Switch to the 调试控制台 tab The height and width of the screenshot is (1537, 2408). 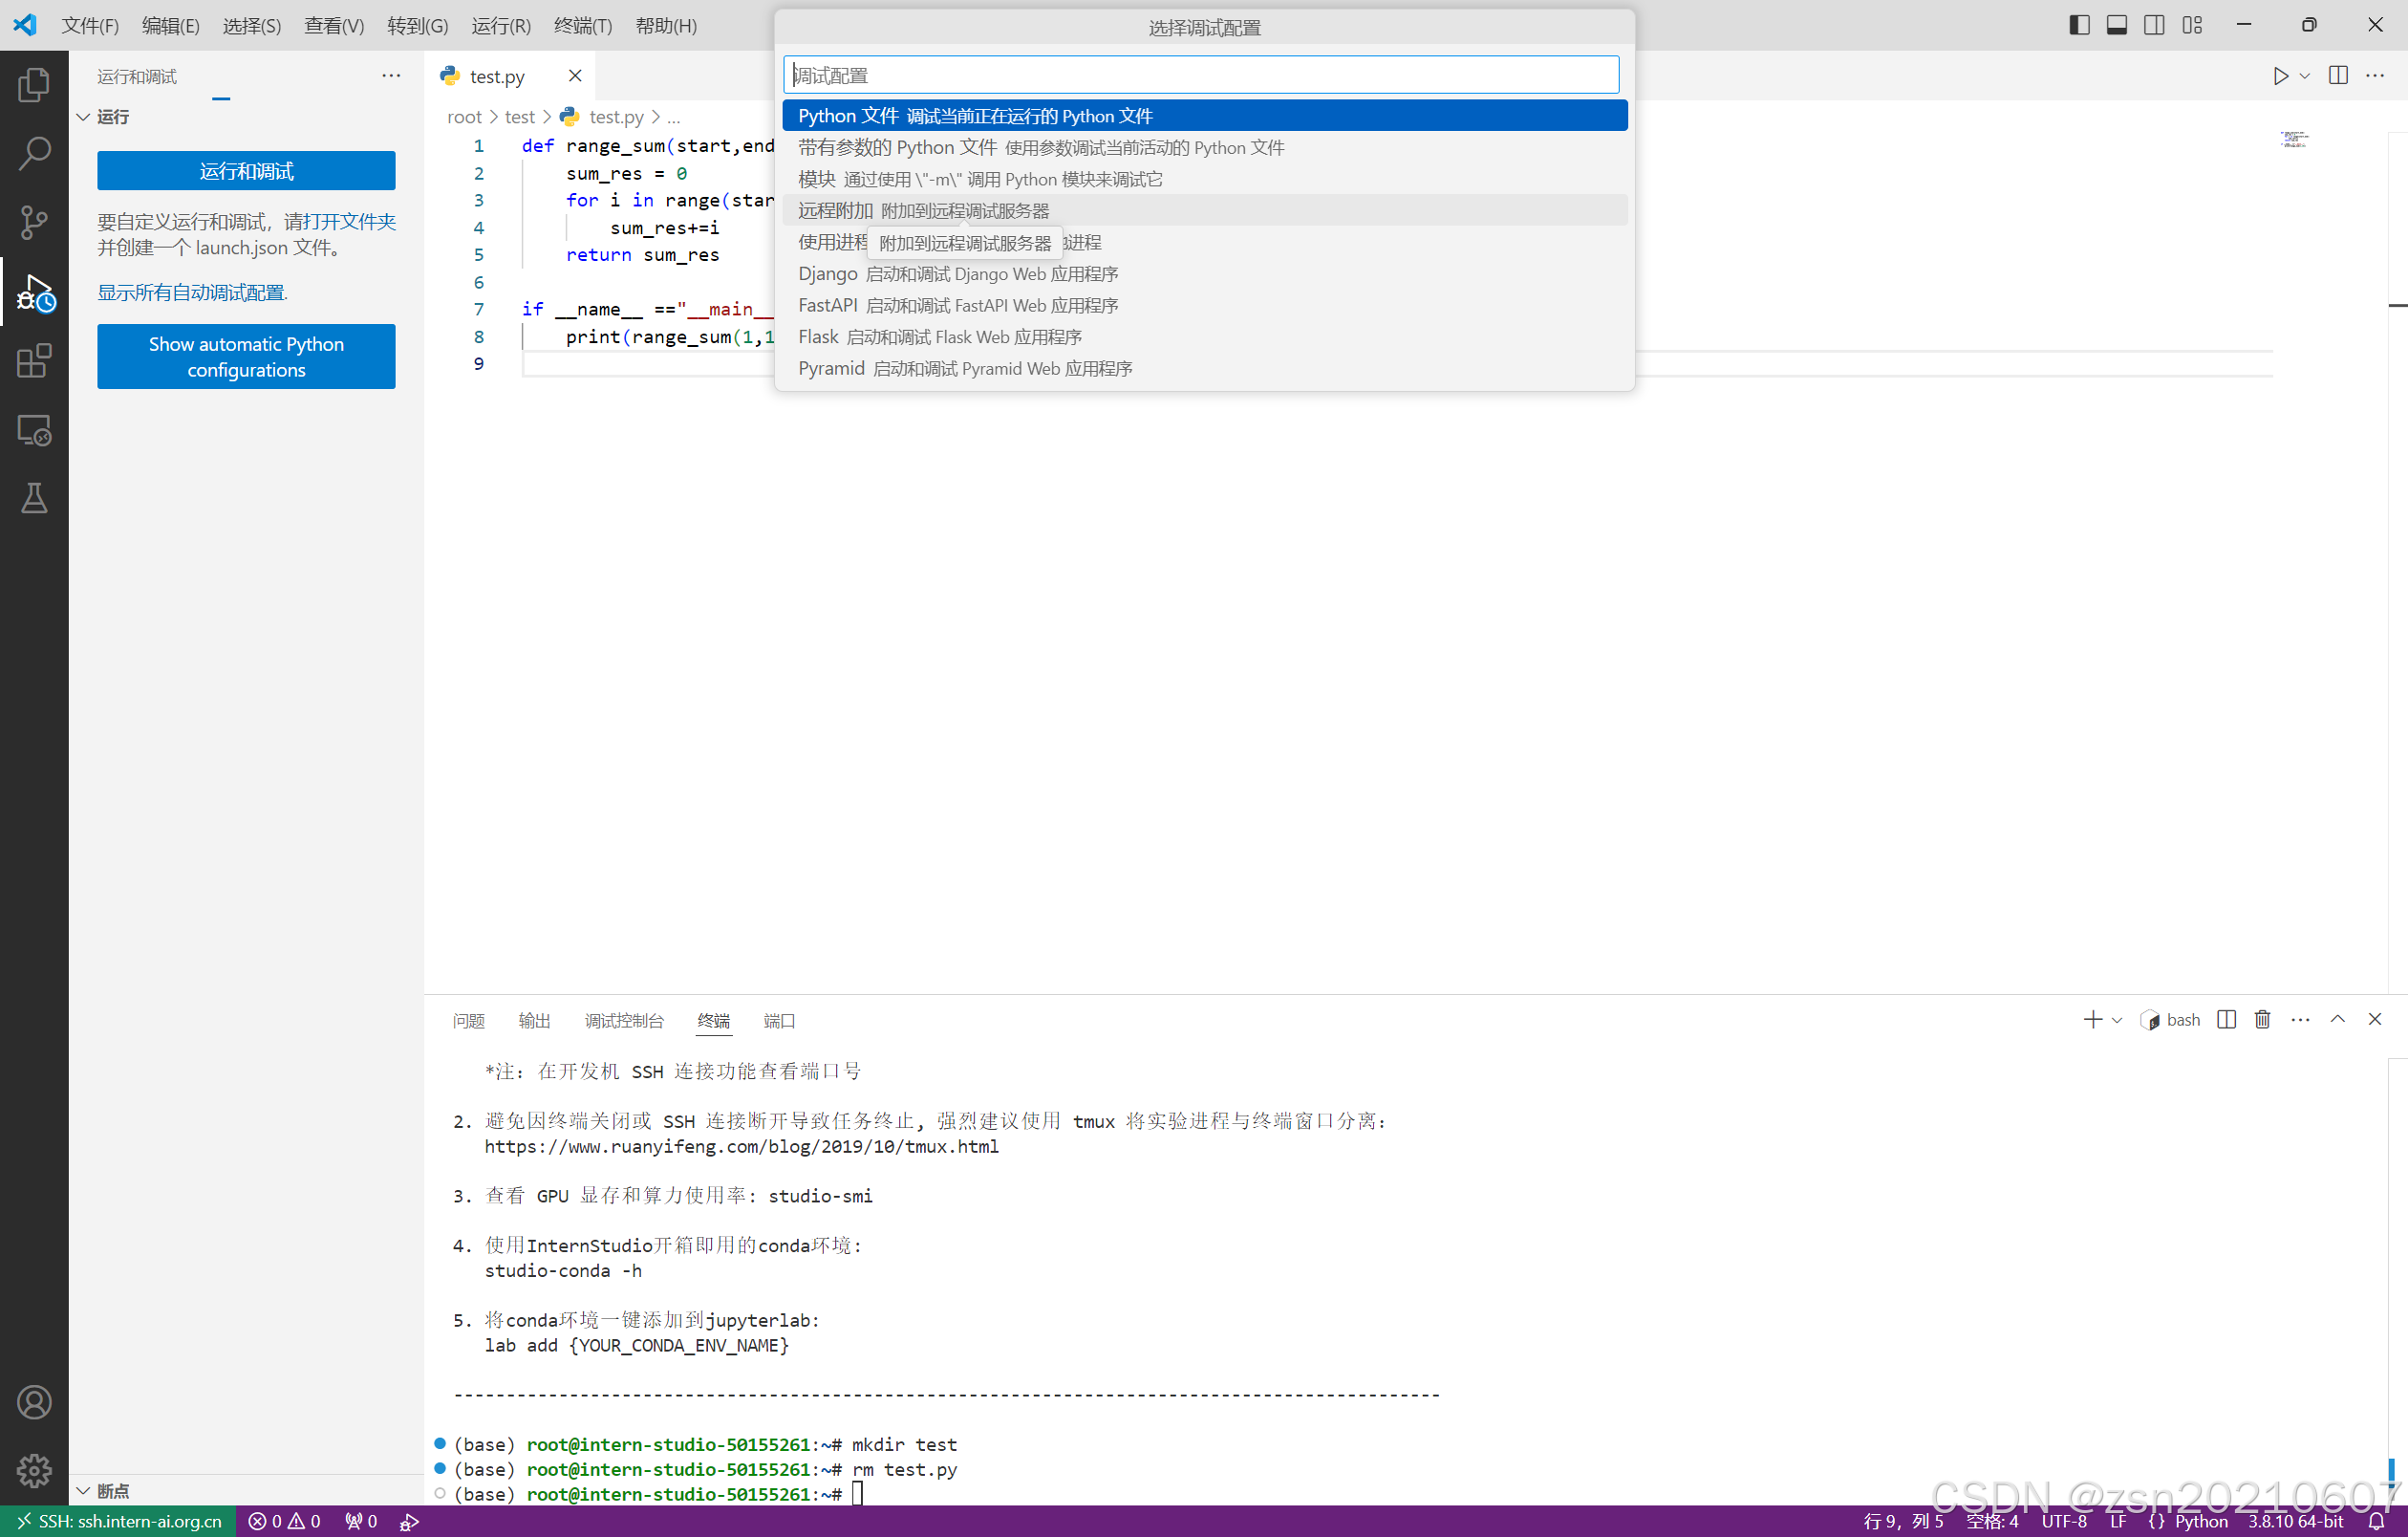coord(624,1021)
